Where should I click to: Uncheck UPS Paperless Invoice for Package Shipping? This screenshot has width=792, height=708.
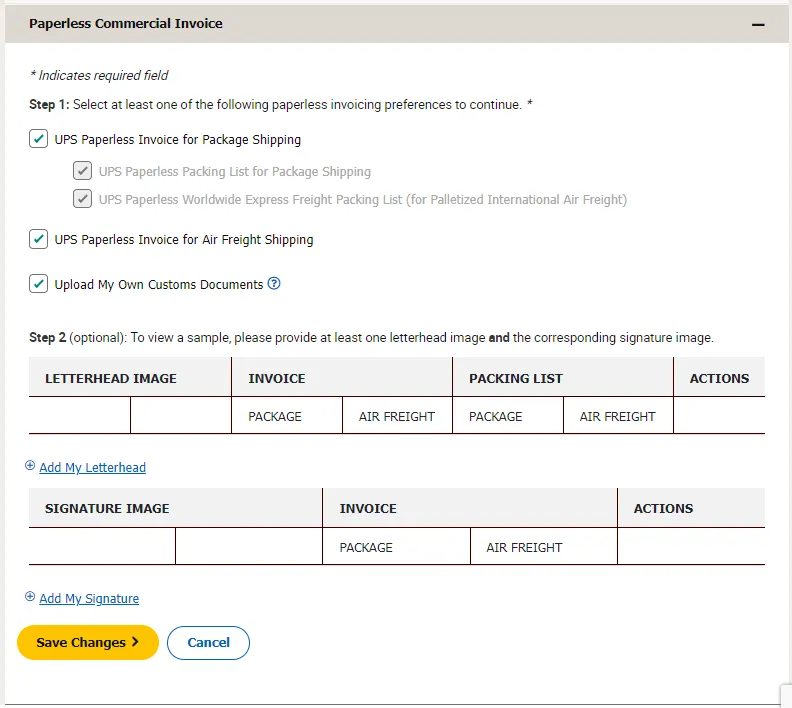(39, 139)
